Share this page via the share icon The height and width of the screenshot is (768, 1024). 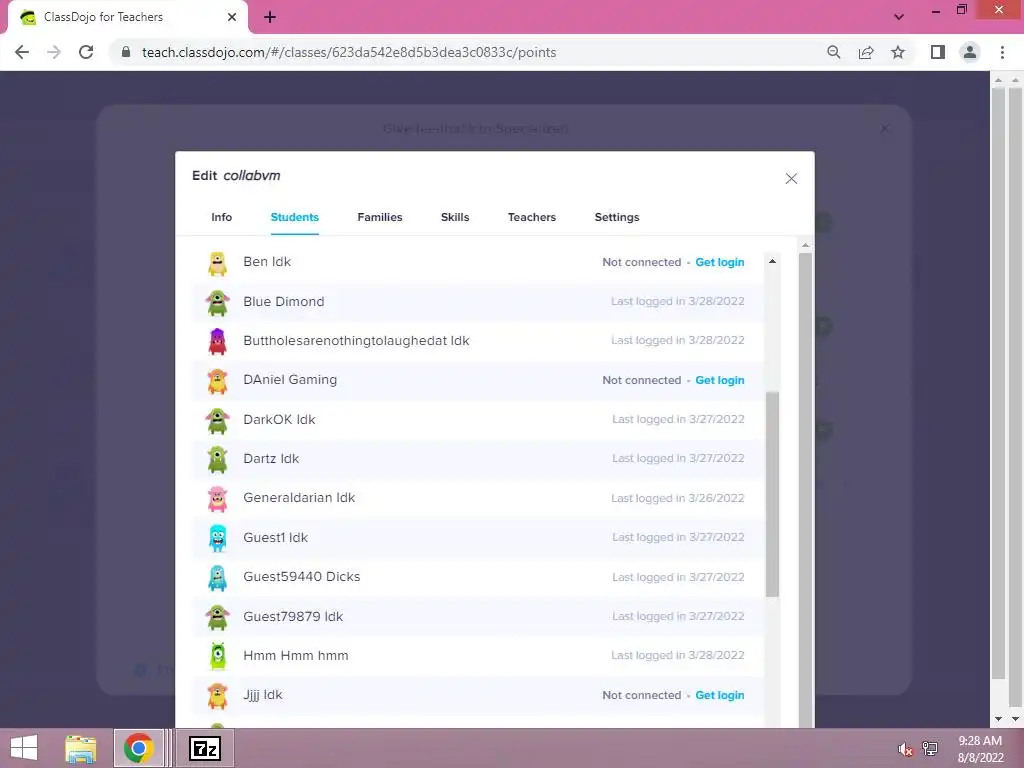coord(866,52)
